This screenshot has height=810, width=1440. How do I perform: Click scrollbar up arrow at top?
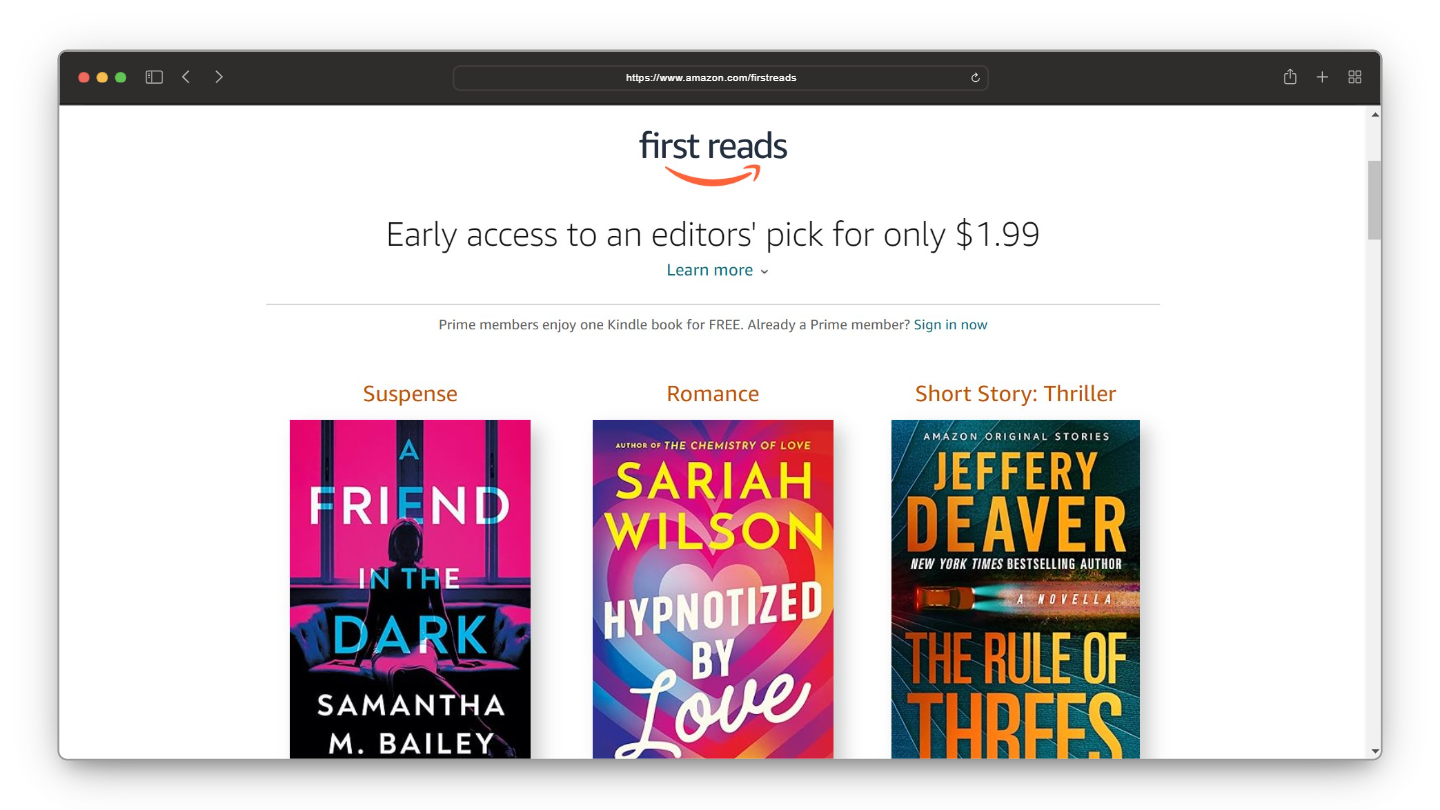point(1375,115)
